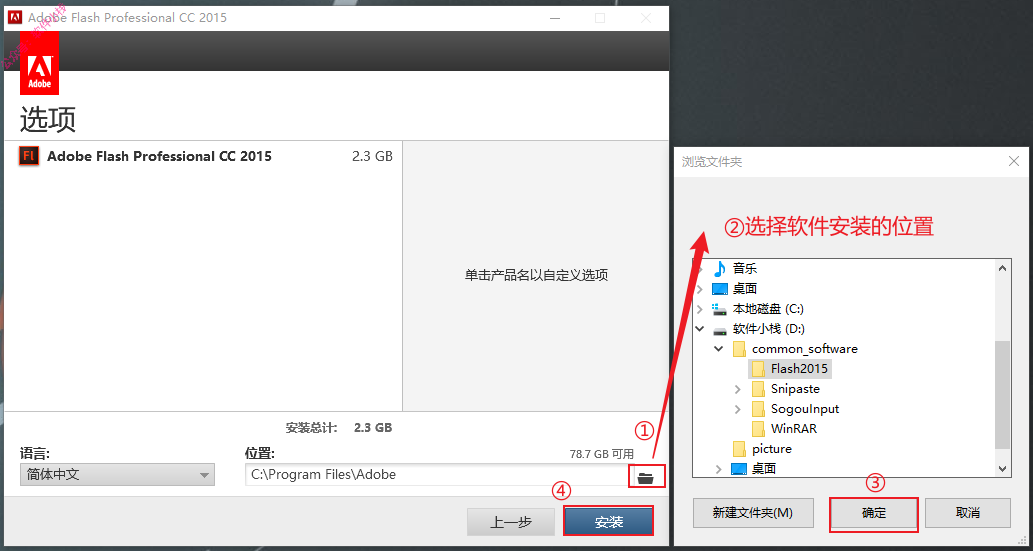Click the picture folder icon
The width and height of the screenshot is (1033, 551).
(739, 449)
